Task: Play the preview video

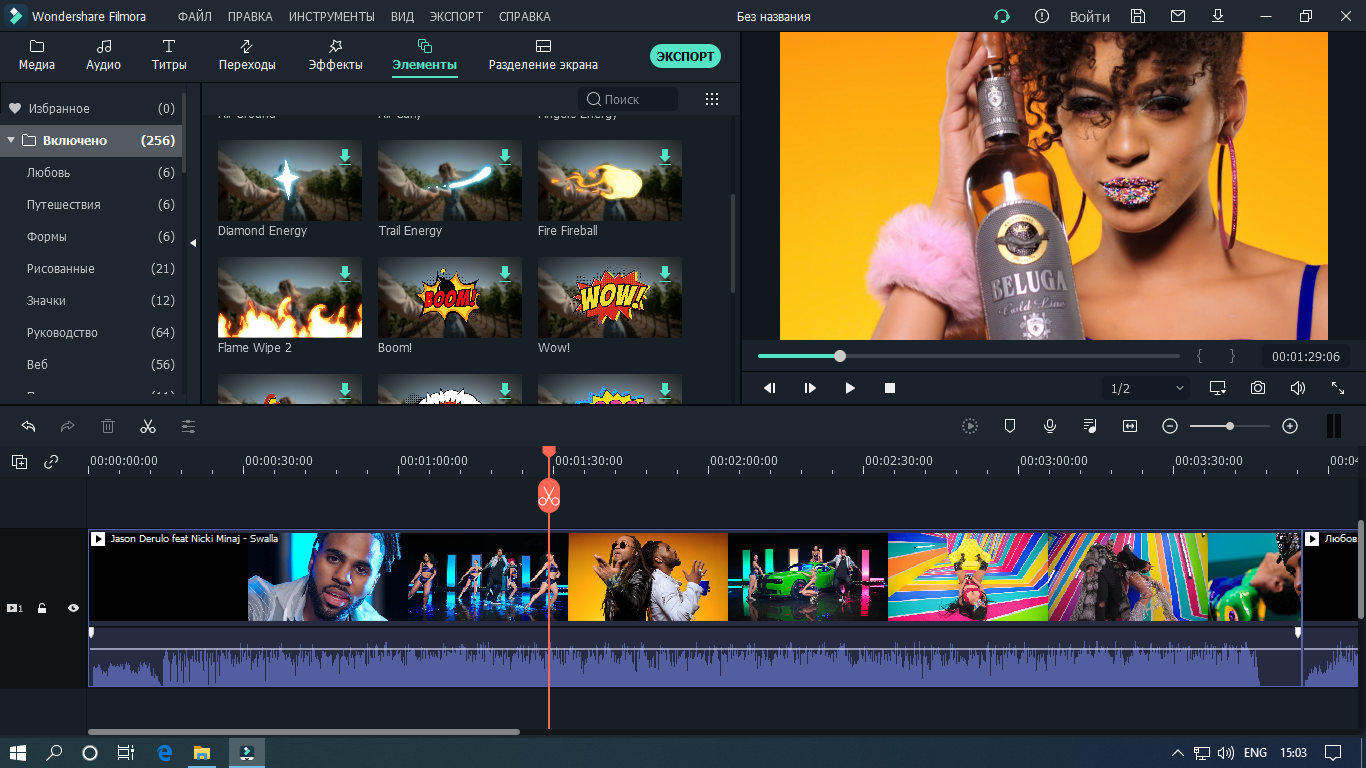Action: pos(850,388)
